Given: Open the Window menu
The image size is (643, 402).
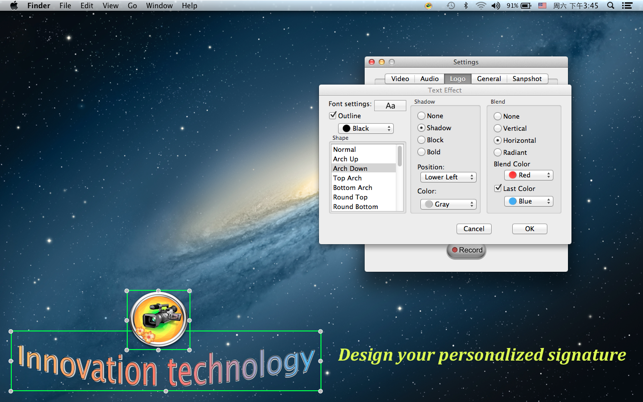Looking at the screenshot, I should [x=159, y=5].
